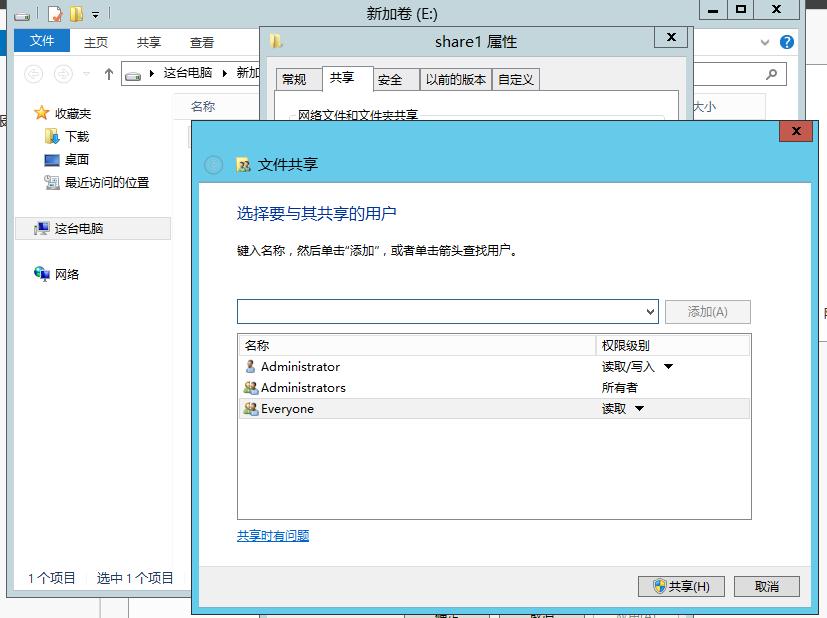Click the New Folder icon on Quick Access toolbar

(75, 13)
